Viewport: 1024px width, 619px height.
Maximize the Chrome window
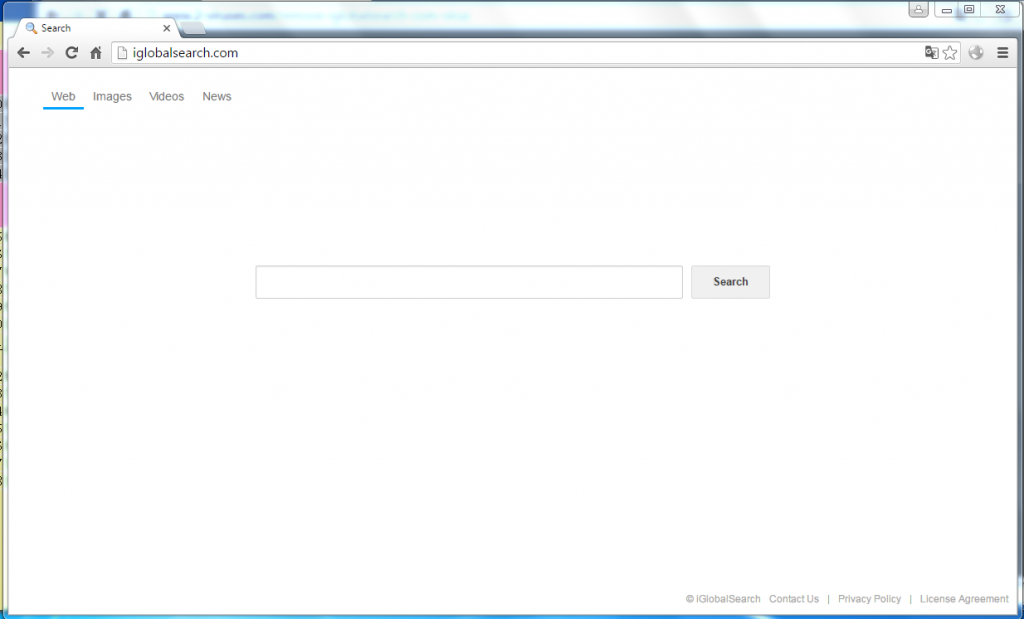[x=969, y=9]
